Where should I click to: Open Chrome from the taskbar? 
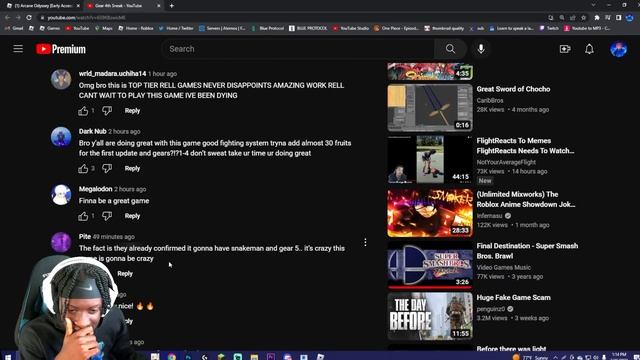pos(172,356)
